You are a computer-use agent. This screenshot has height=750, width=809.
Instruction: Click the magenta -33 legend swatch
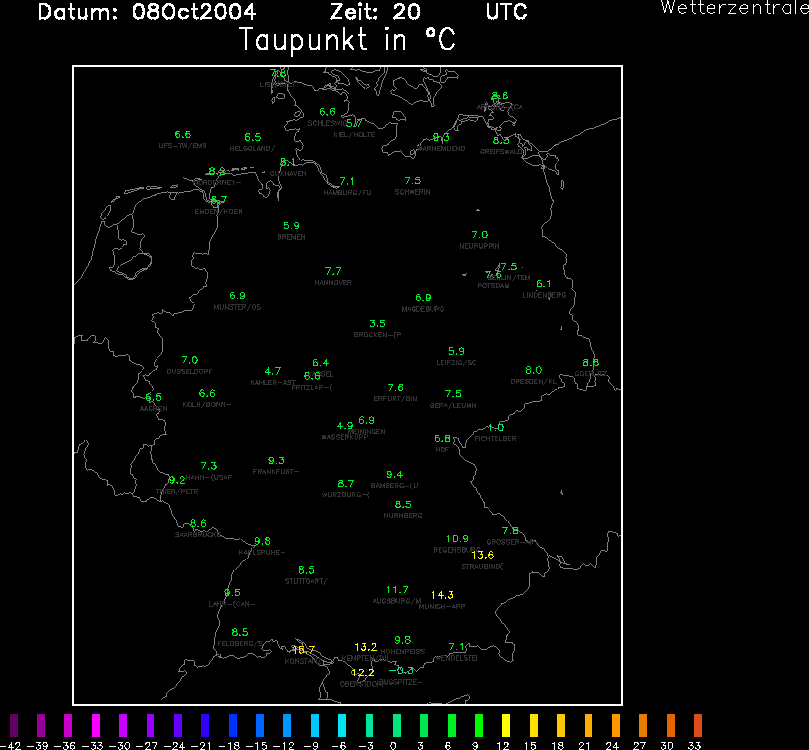coord(95,725)
